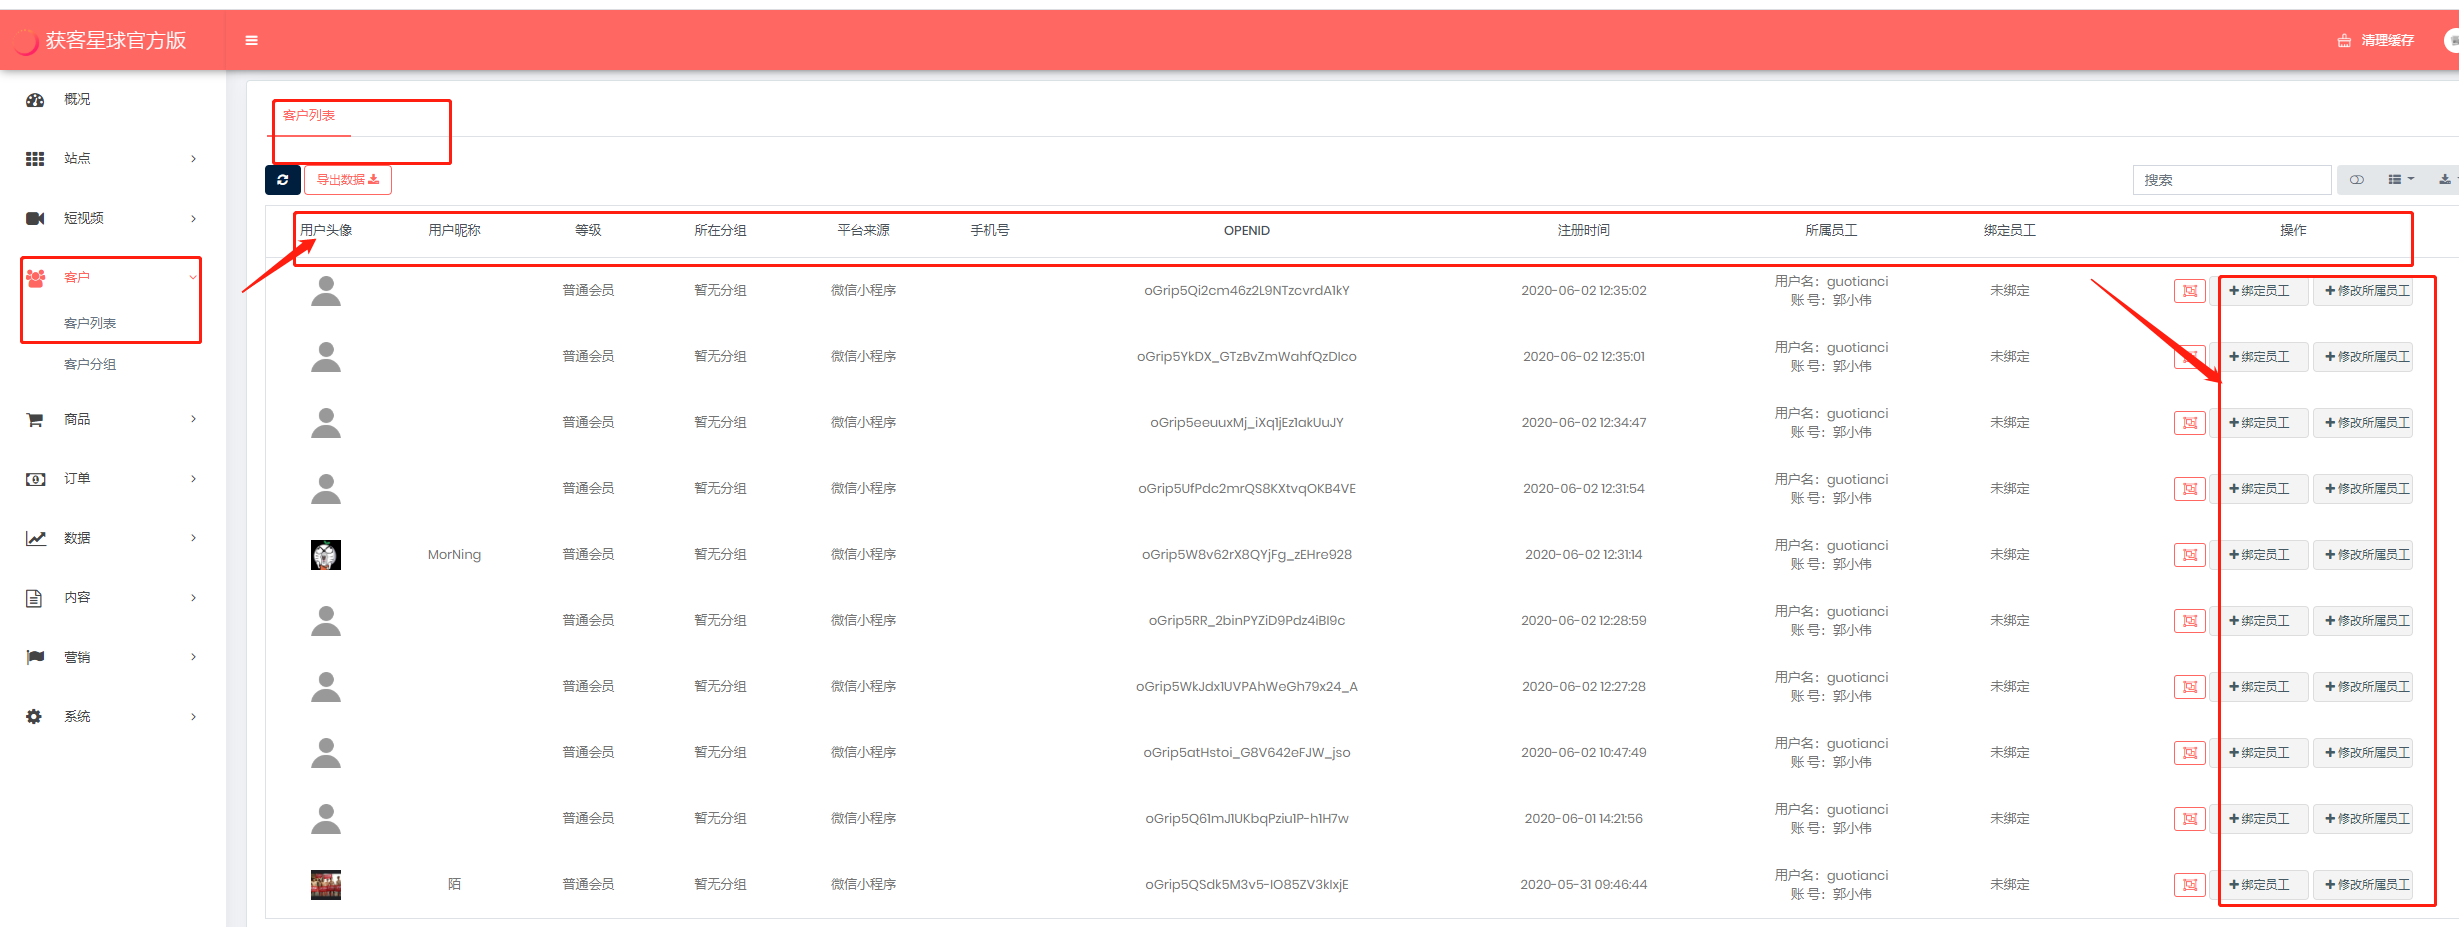Viewport: 2459px width, 927px height.
Task: Click the 短视频 video camera icon
Action: click(35, 218)
